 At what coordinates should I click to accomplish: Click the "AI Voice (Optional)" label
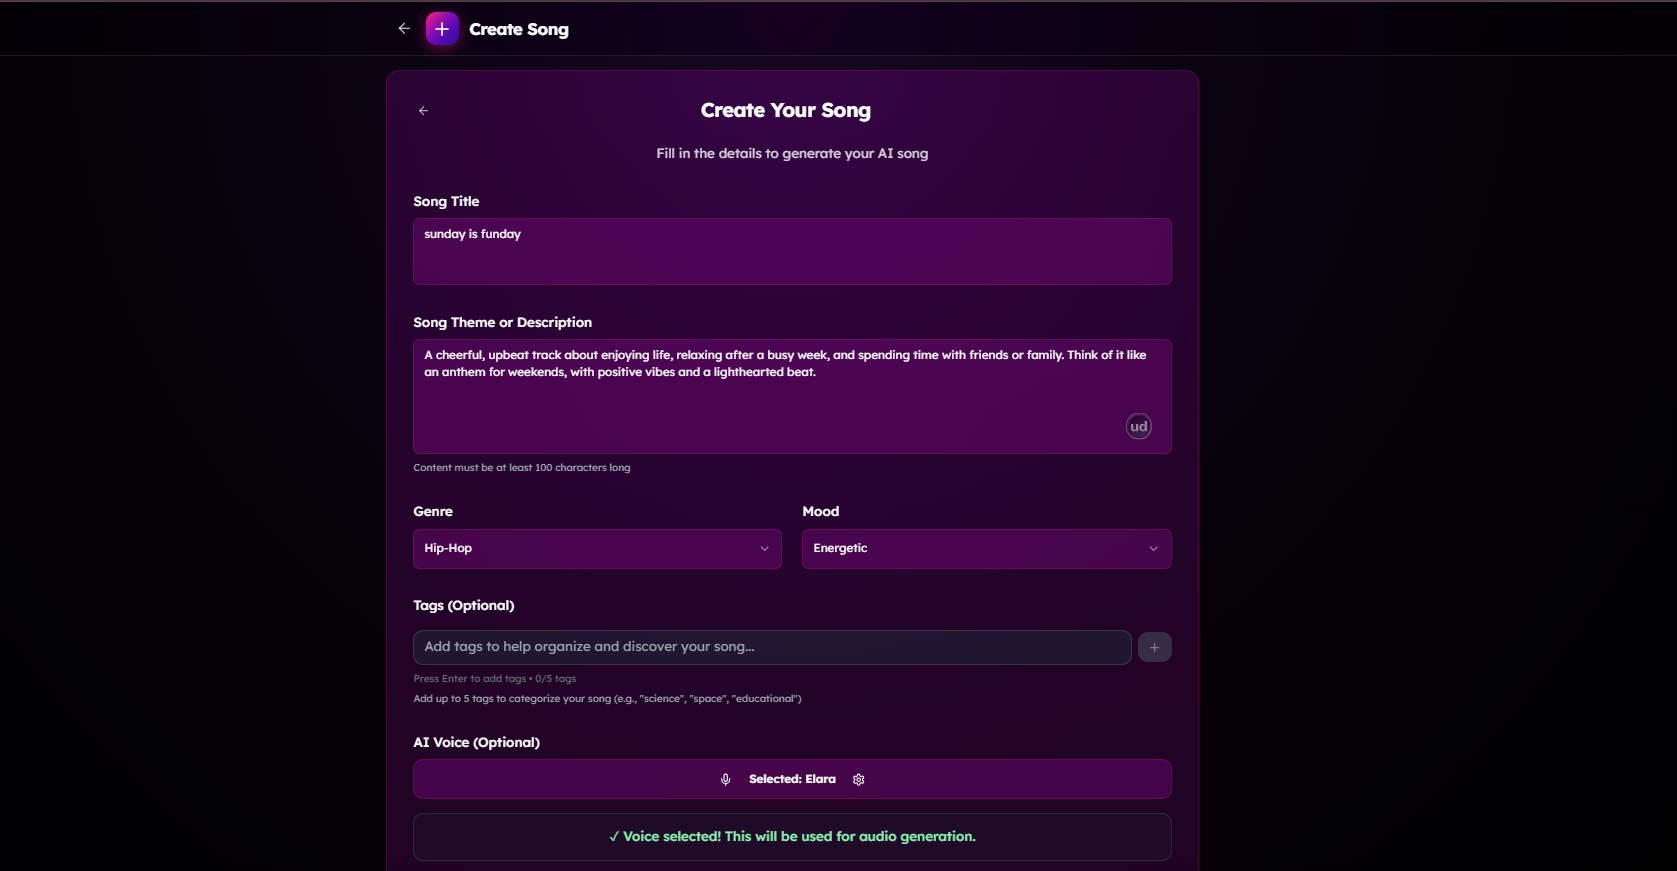[476, 742]
